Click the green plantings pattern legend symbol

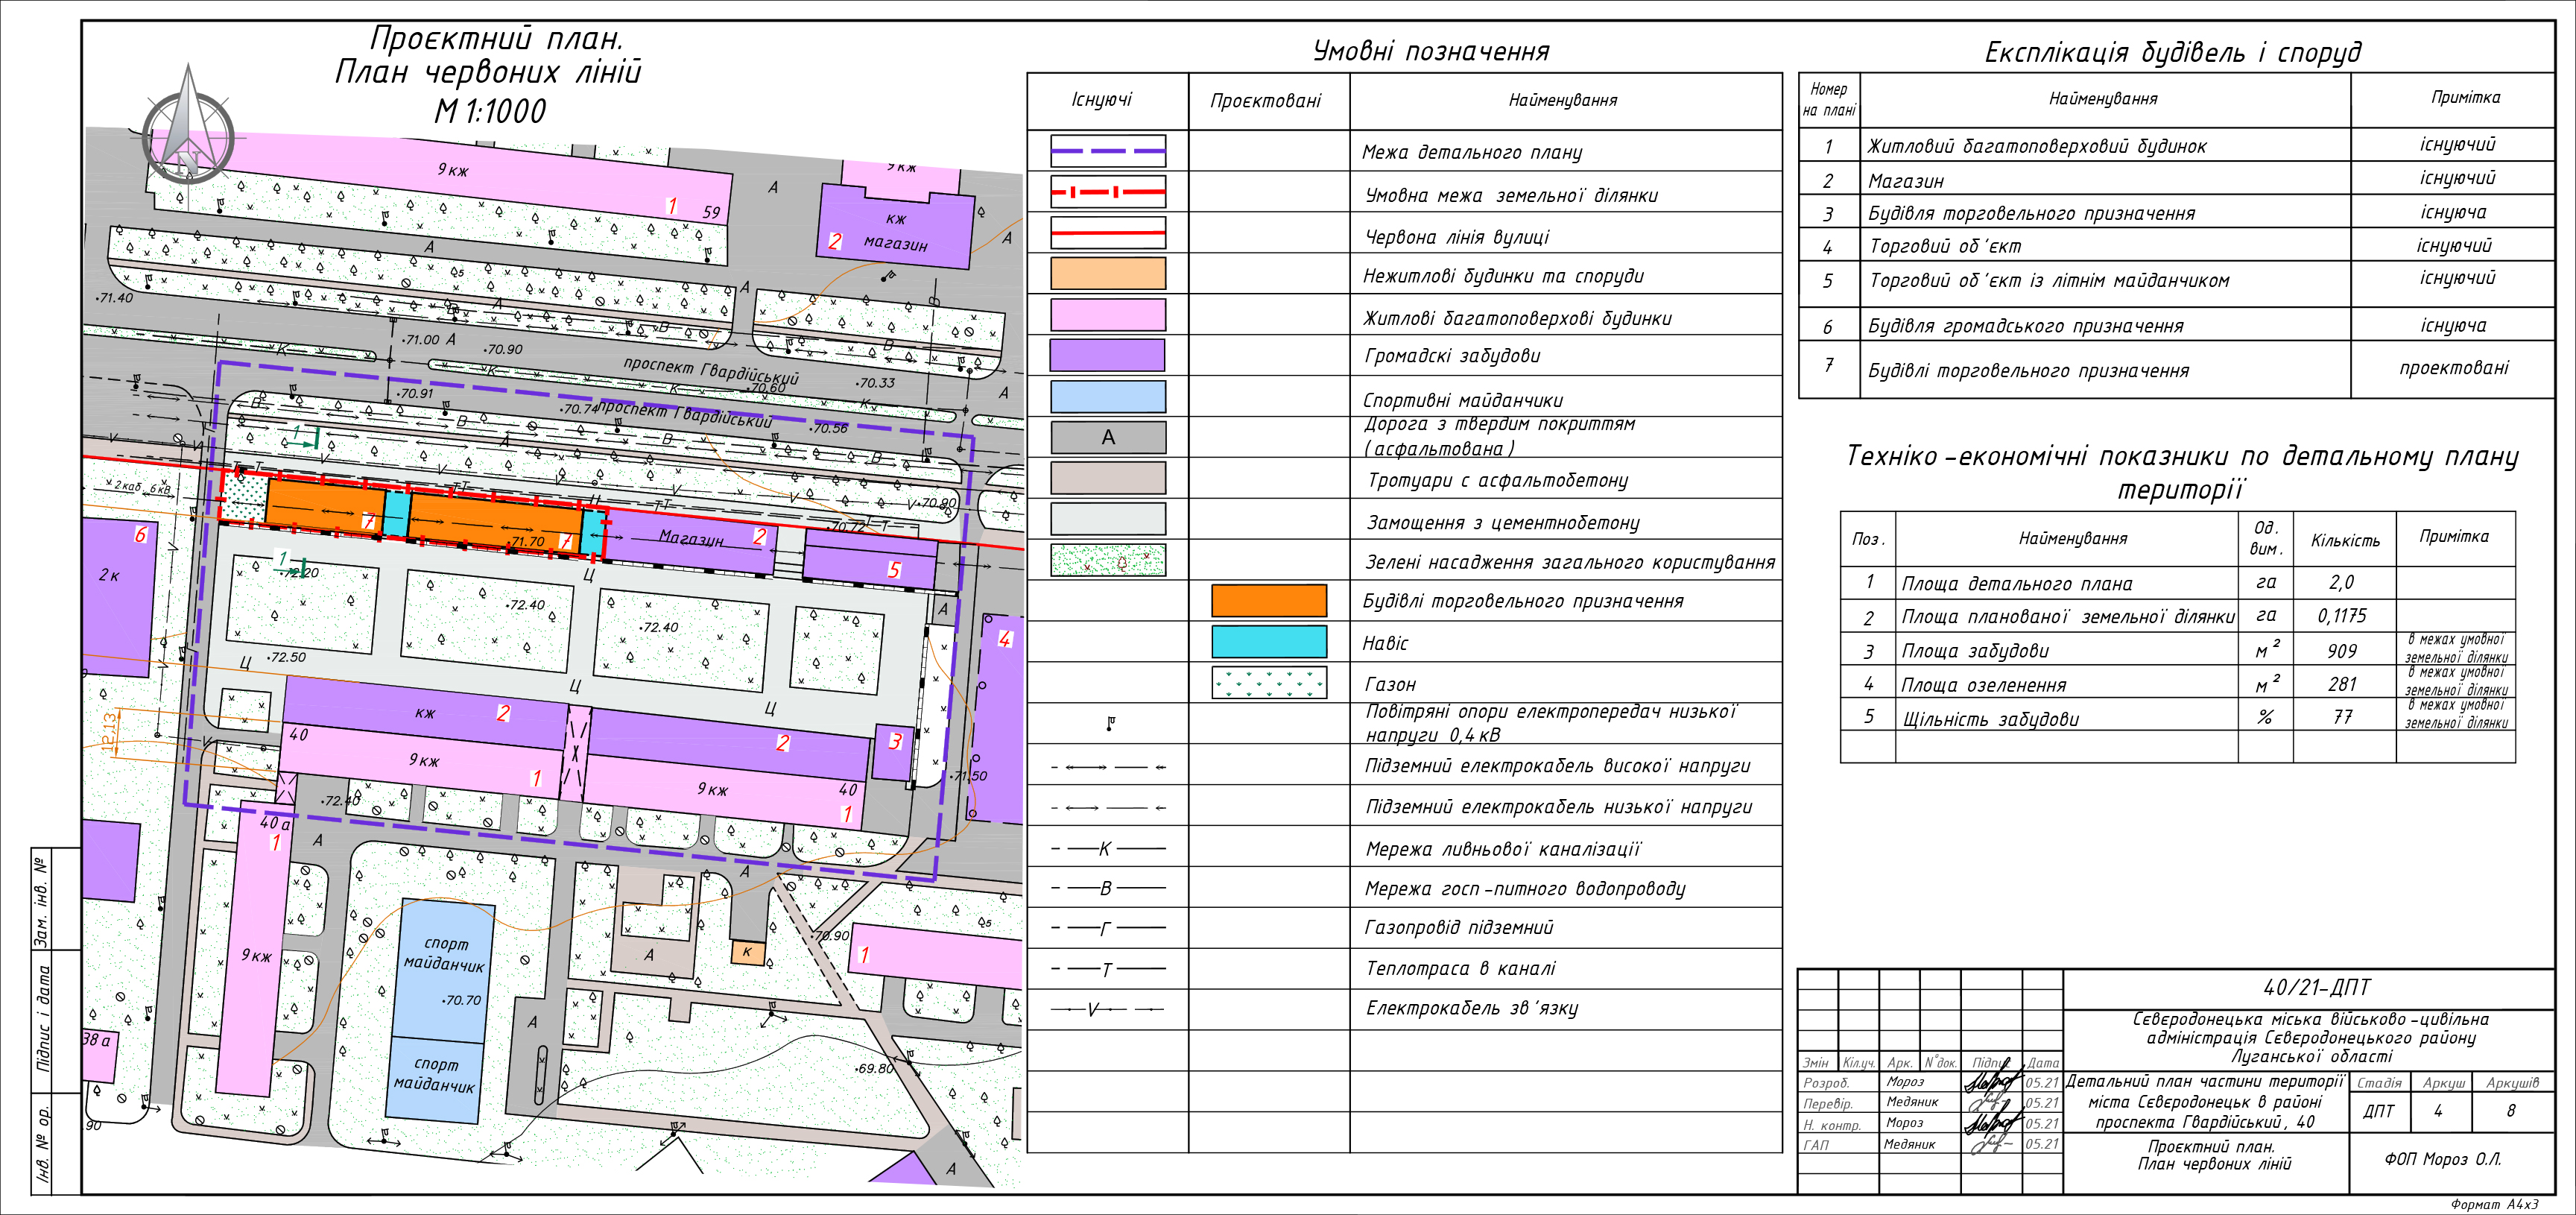coord(1107,560)
